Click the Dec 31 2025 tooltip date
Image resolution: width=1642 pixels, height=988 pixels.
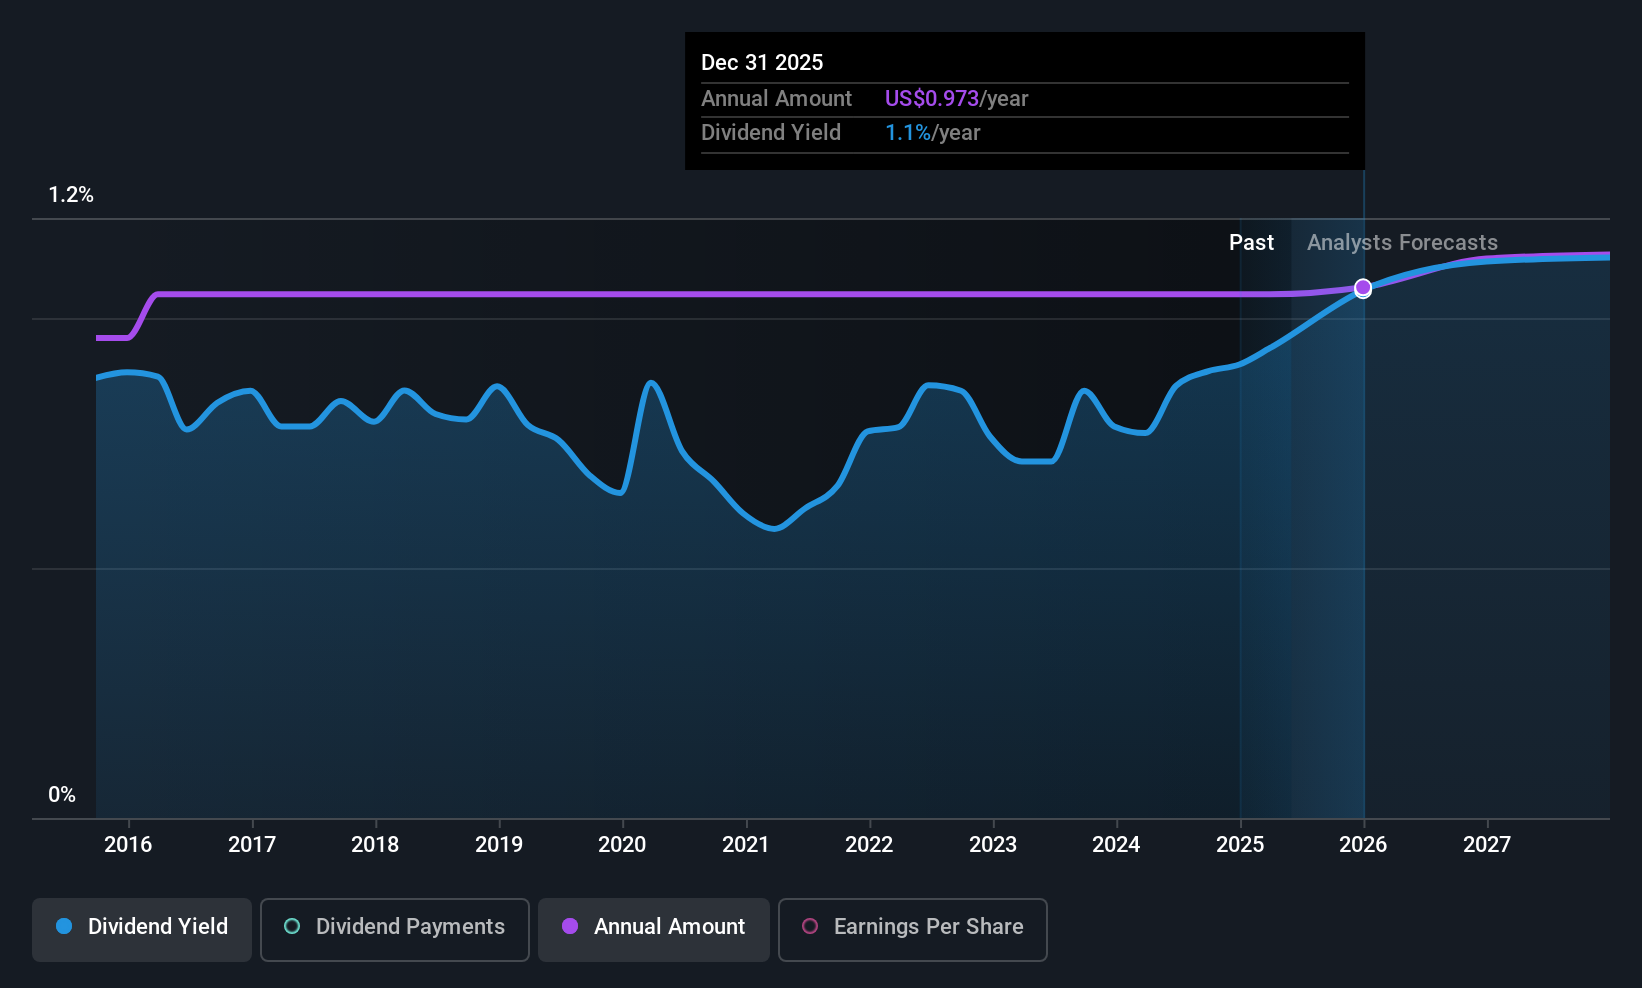762,63
